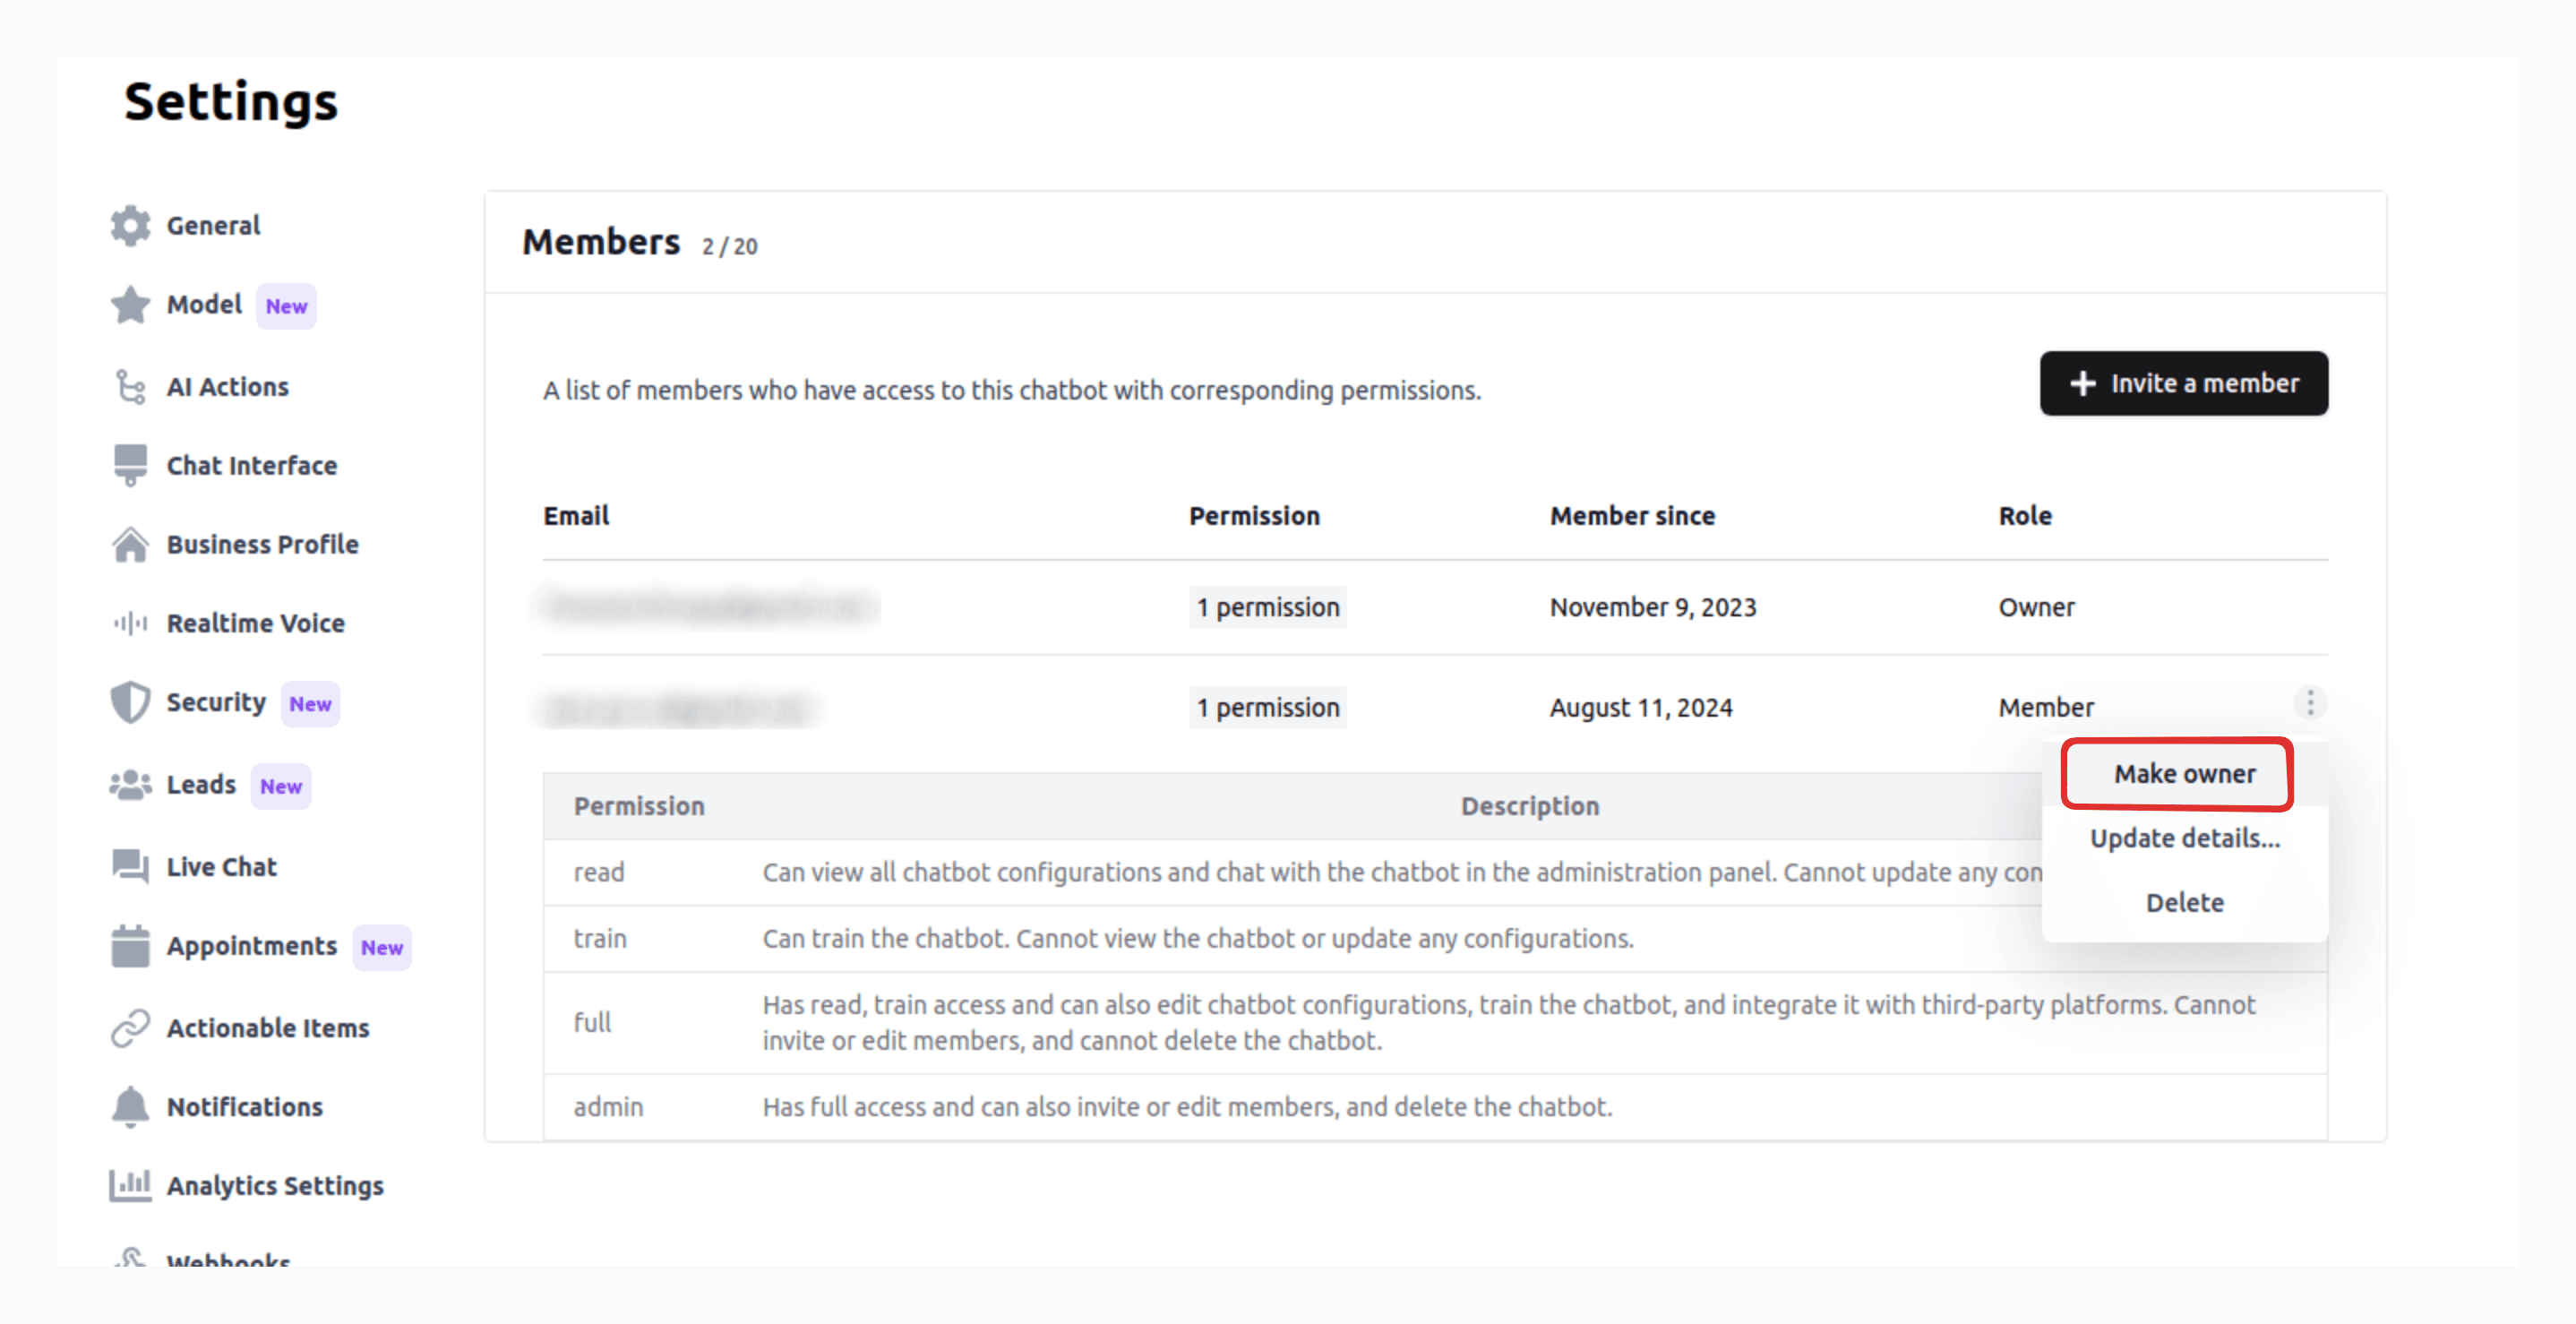The height and width of the screenshot is (1324, 2576).
Task: Open the Appointments calendar icon
Action: click(130, 946)
